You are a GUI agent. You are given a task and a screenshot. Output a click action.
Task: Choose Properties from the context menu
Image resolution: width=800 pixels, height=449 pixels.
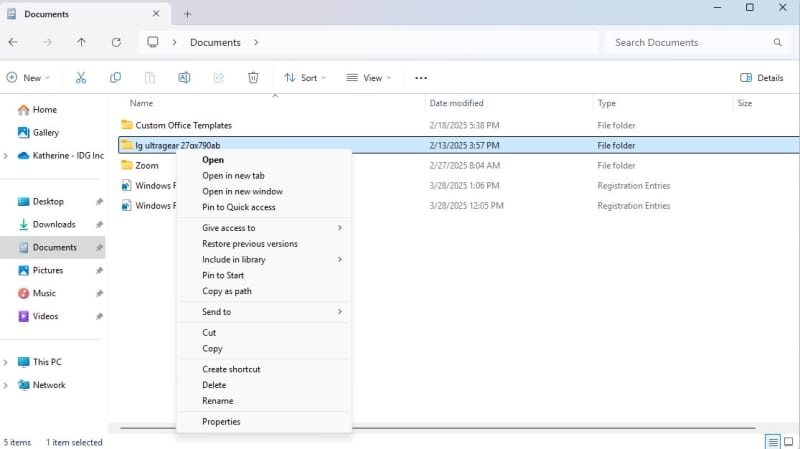click(221, 422)
